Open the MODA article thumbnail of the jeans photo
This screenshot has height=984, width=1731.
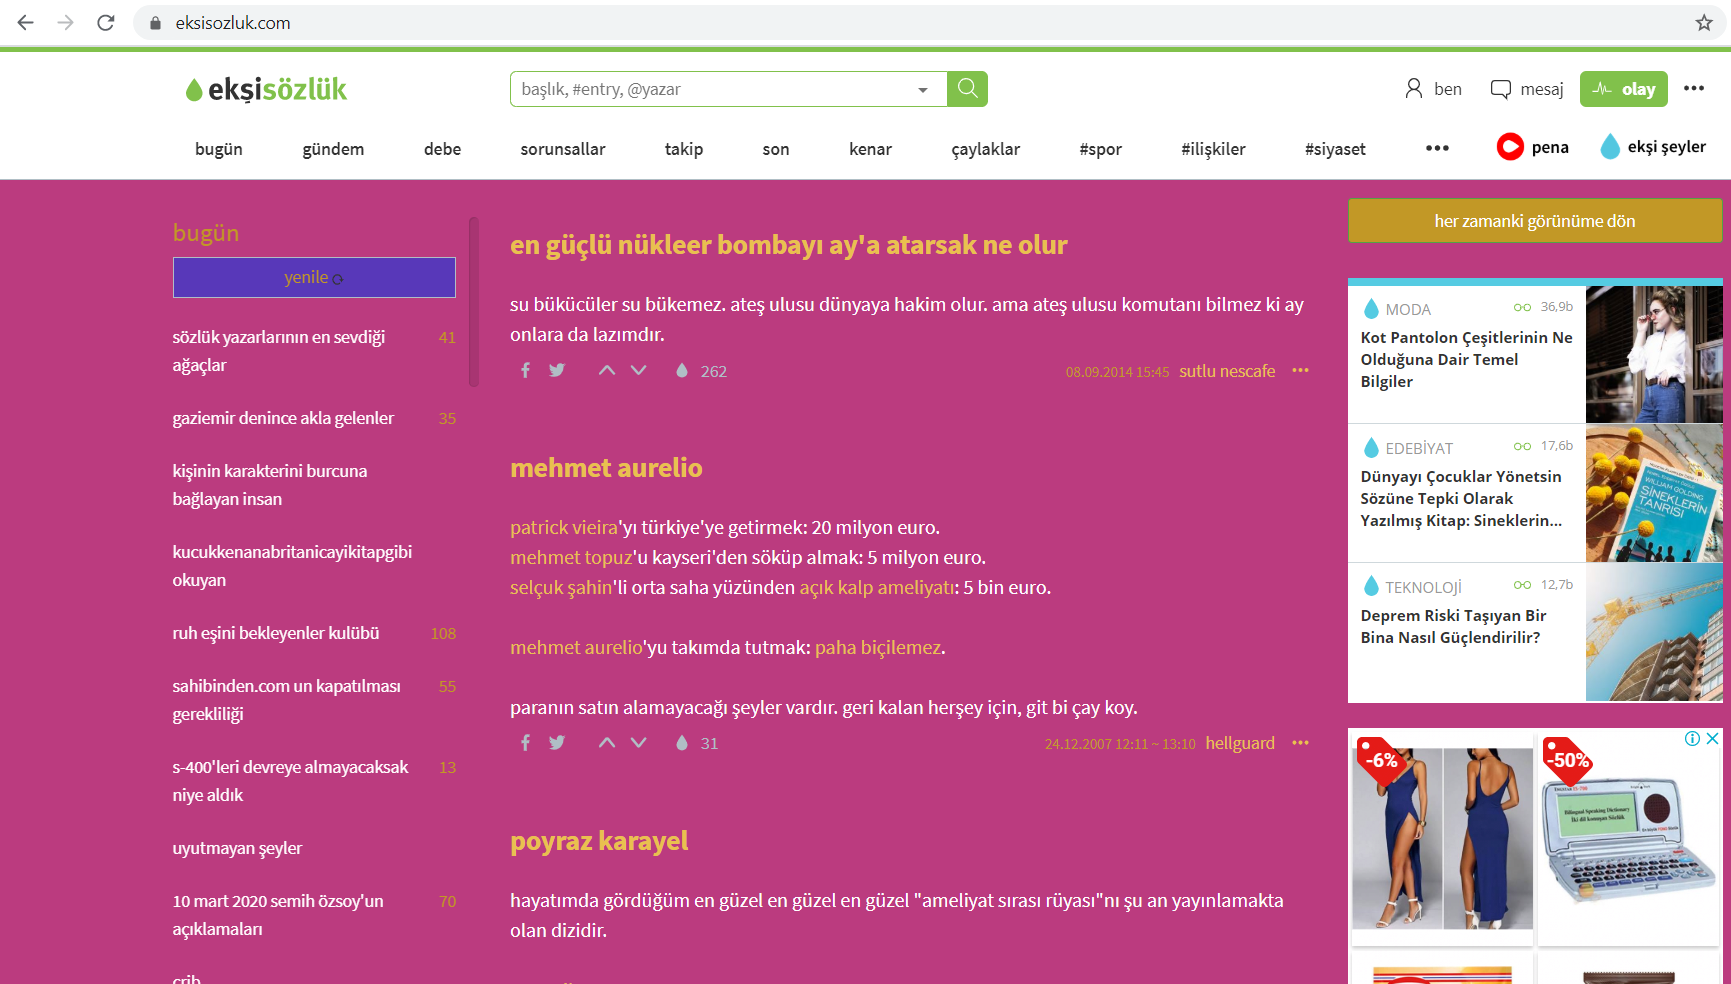(1654, 354)
